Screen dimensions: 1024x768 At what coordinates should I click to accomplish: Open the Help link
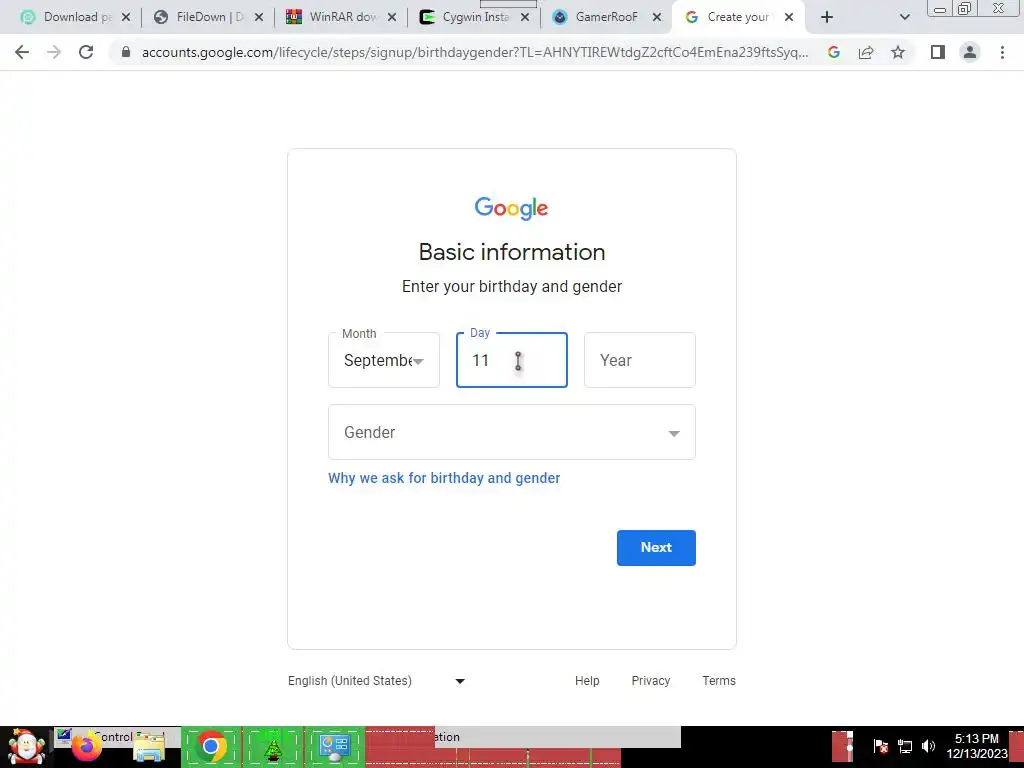(x=586, y=680)
